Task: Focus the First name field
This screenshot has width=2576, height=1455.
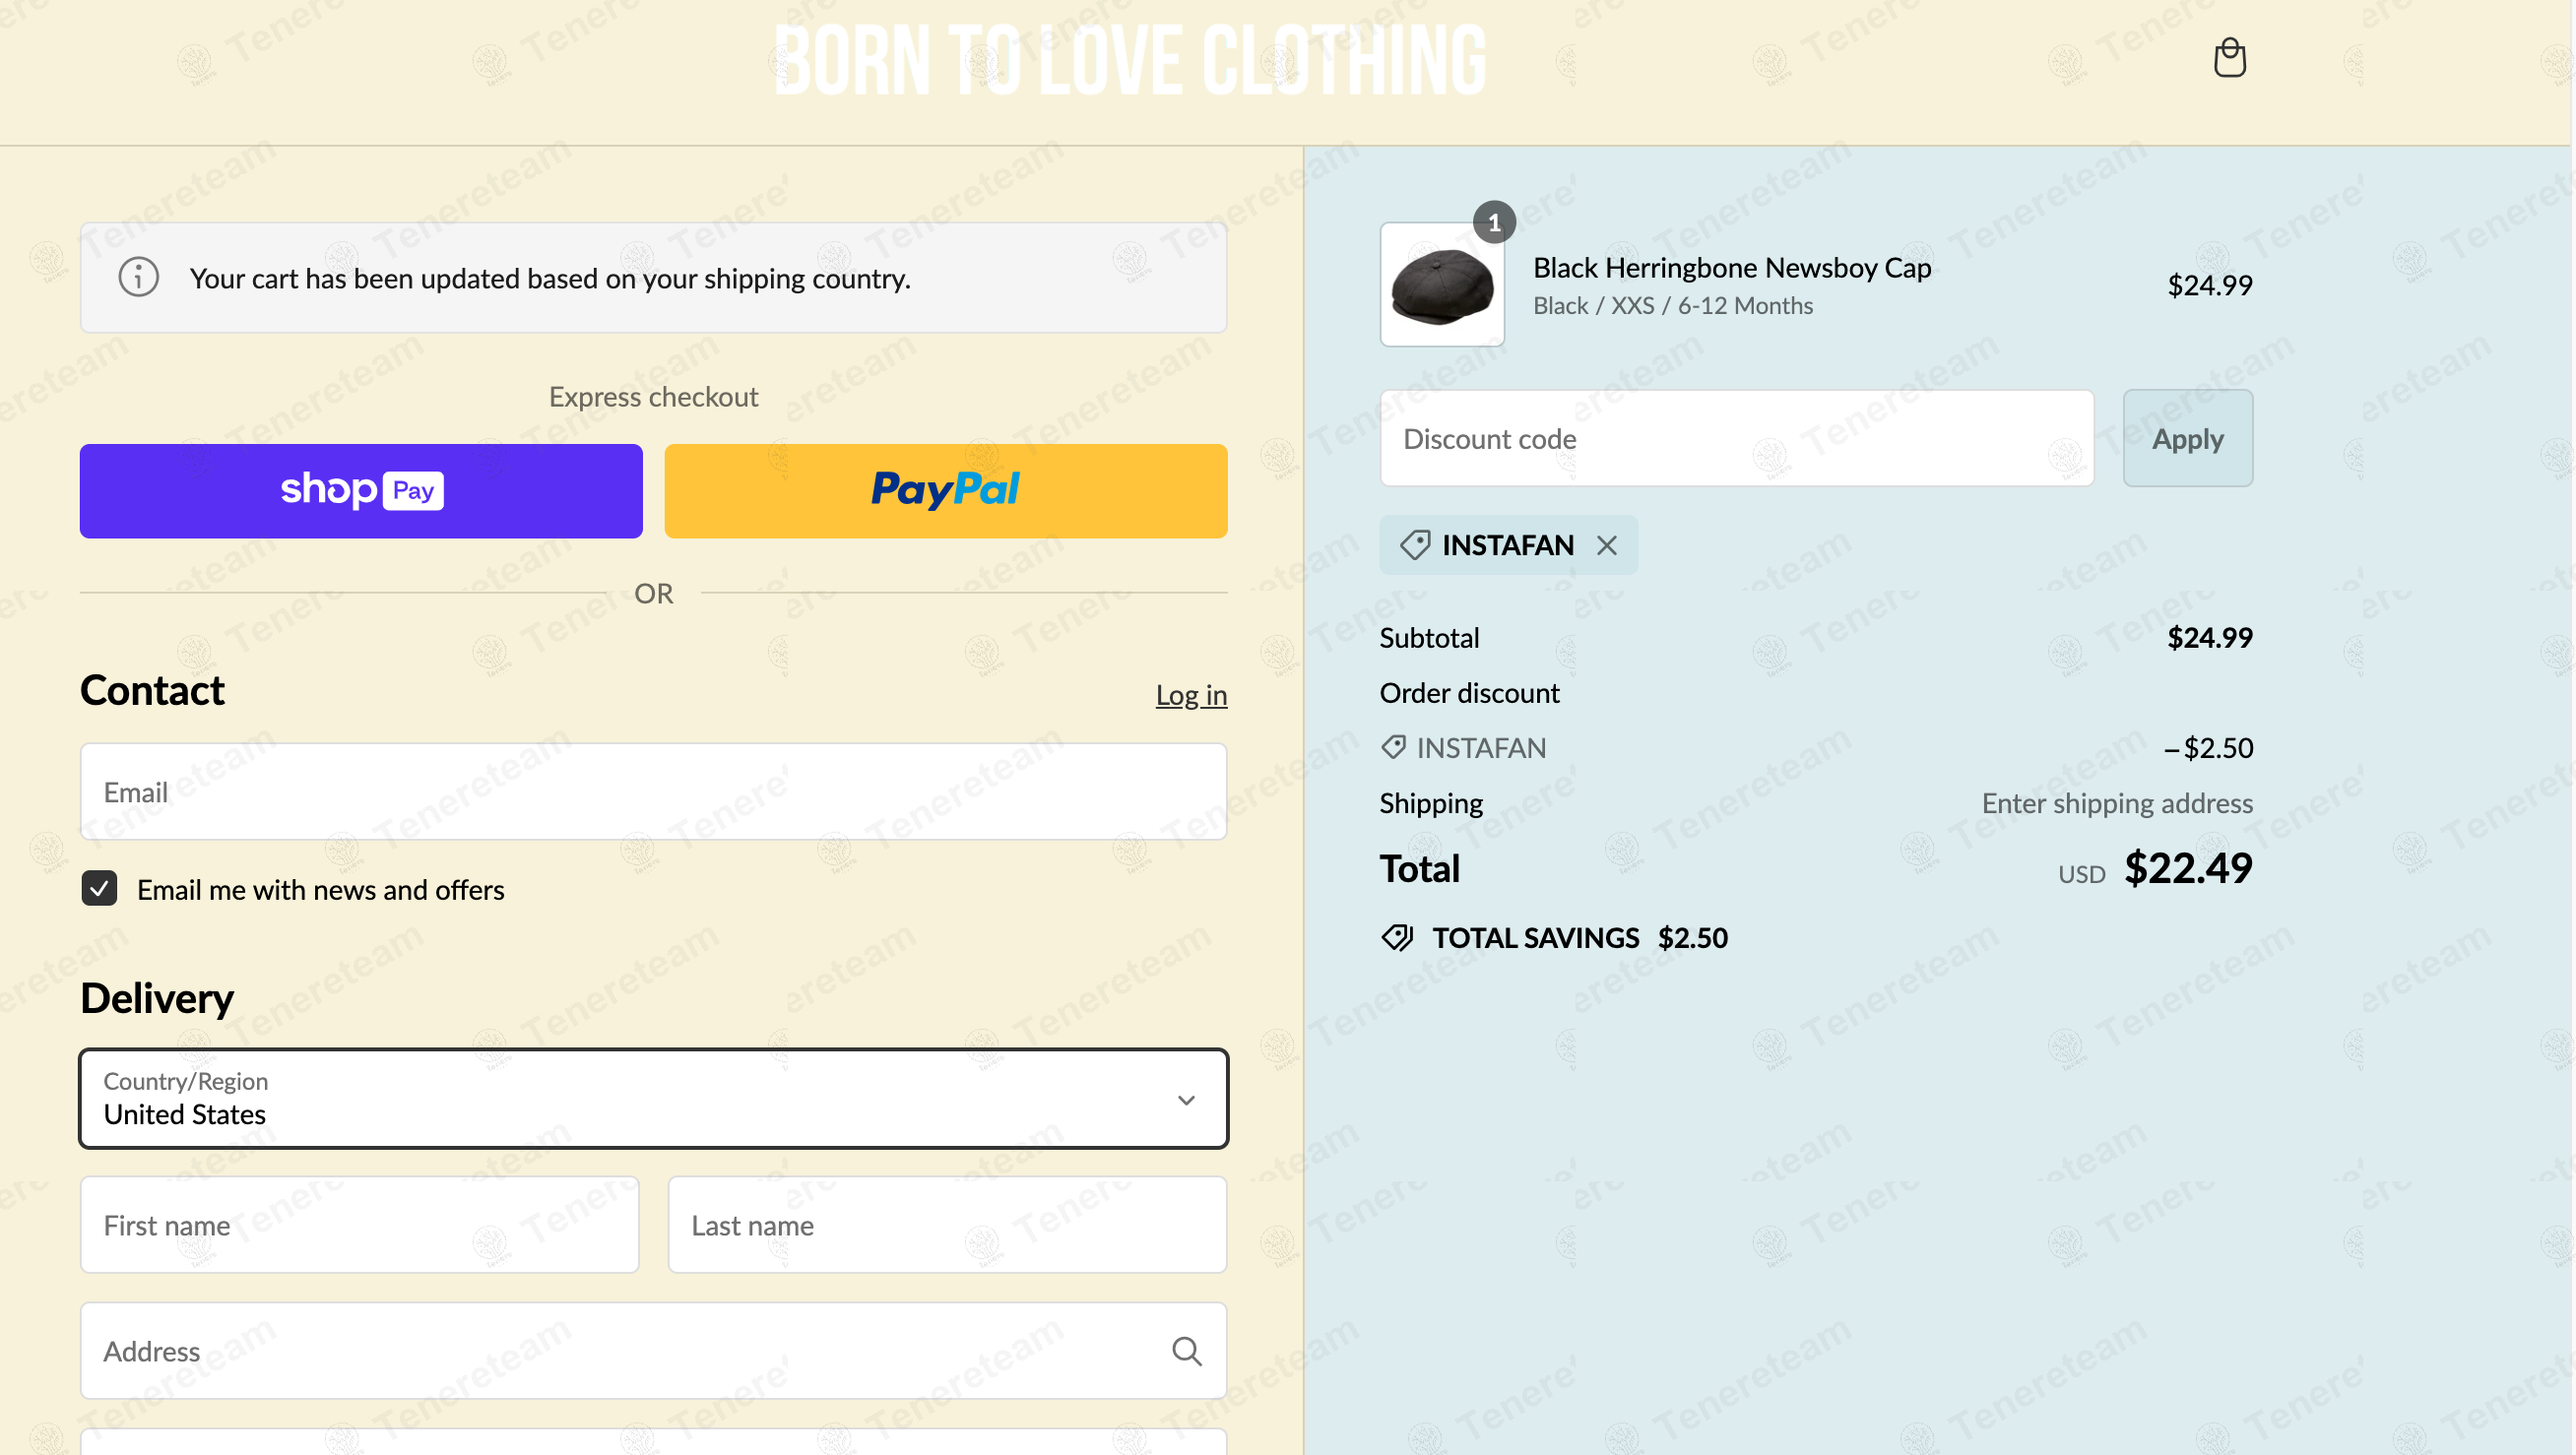Action: pos(359,1224)
